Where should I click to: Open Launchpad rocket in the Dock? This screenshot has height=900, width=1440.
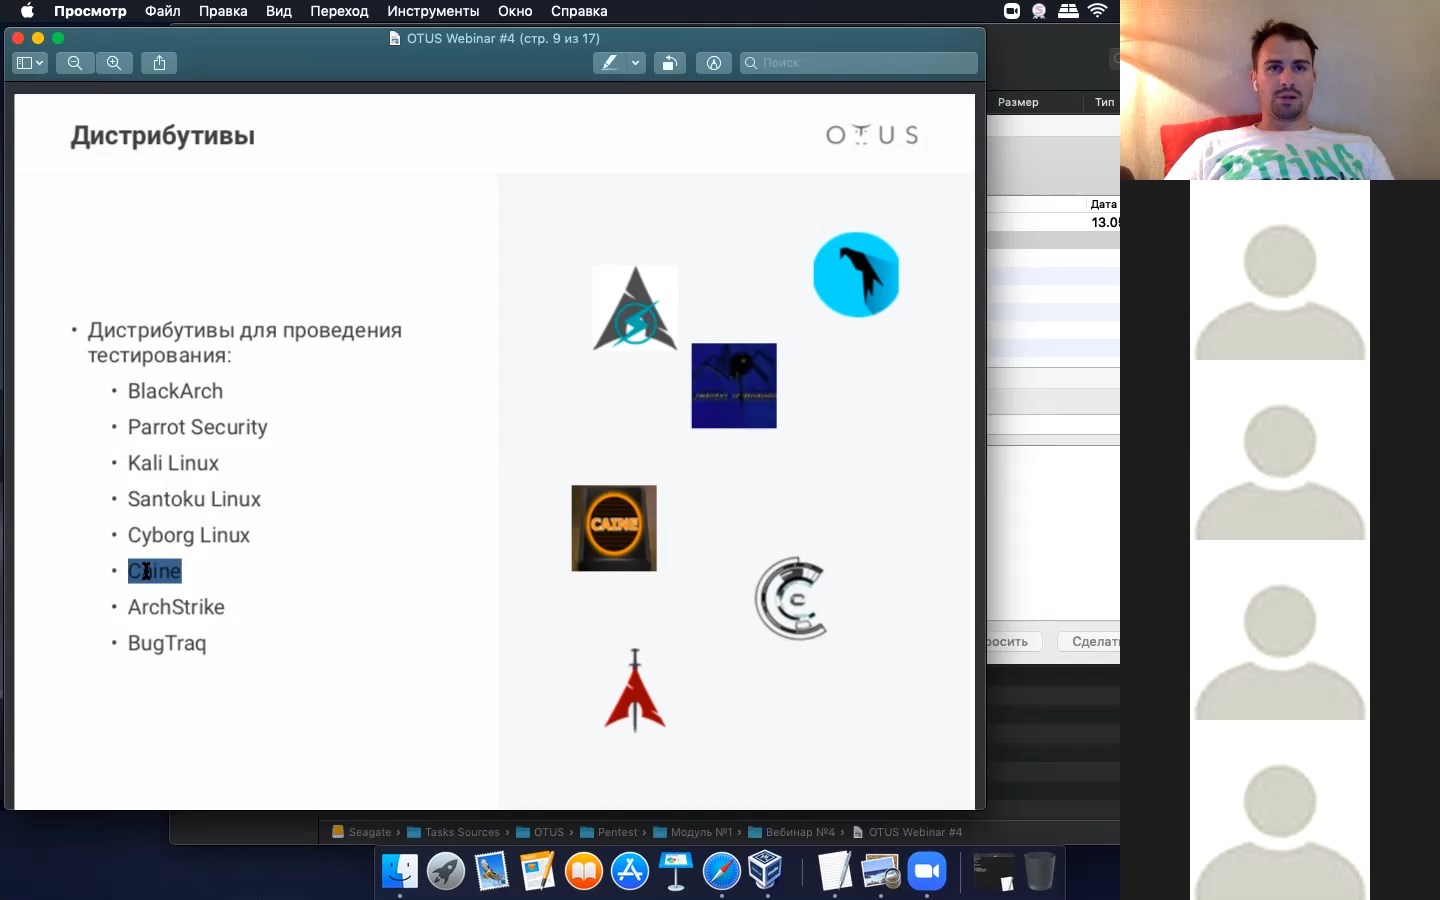click(446, 871)
